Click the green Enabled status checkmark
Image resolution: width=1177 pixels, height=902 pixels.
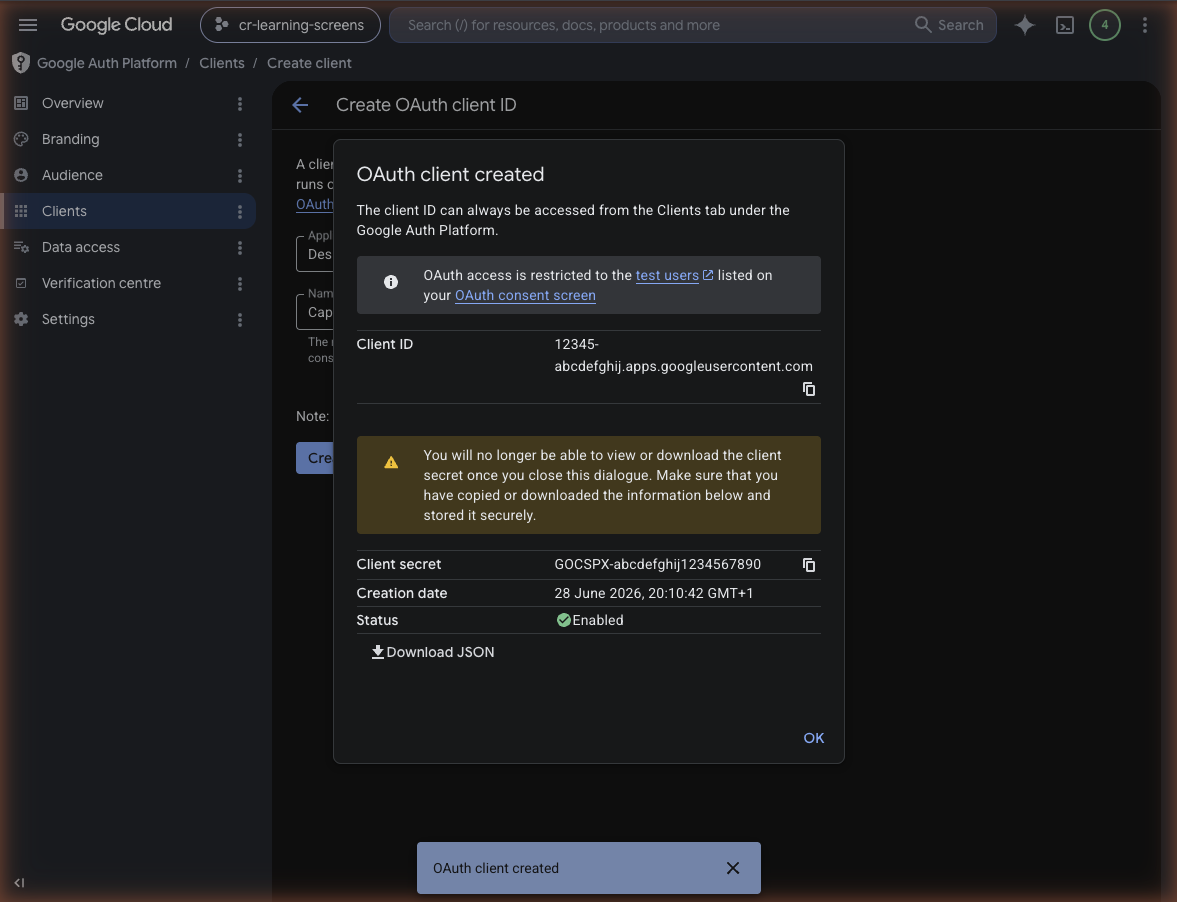coord(564,620)
